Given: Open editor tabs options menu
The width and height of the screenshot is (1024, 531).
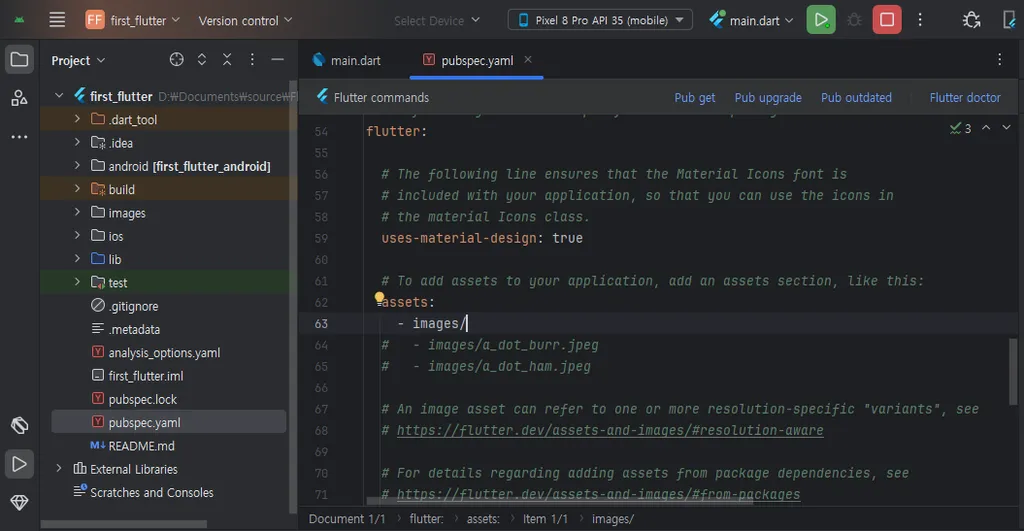Looking at the screenshot, I should tap(999, 59).
